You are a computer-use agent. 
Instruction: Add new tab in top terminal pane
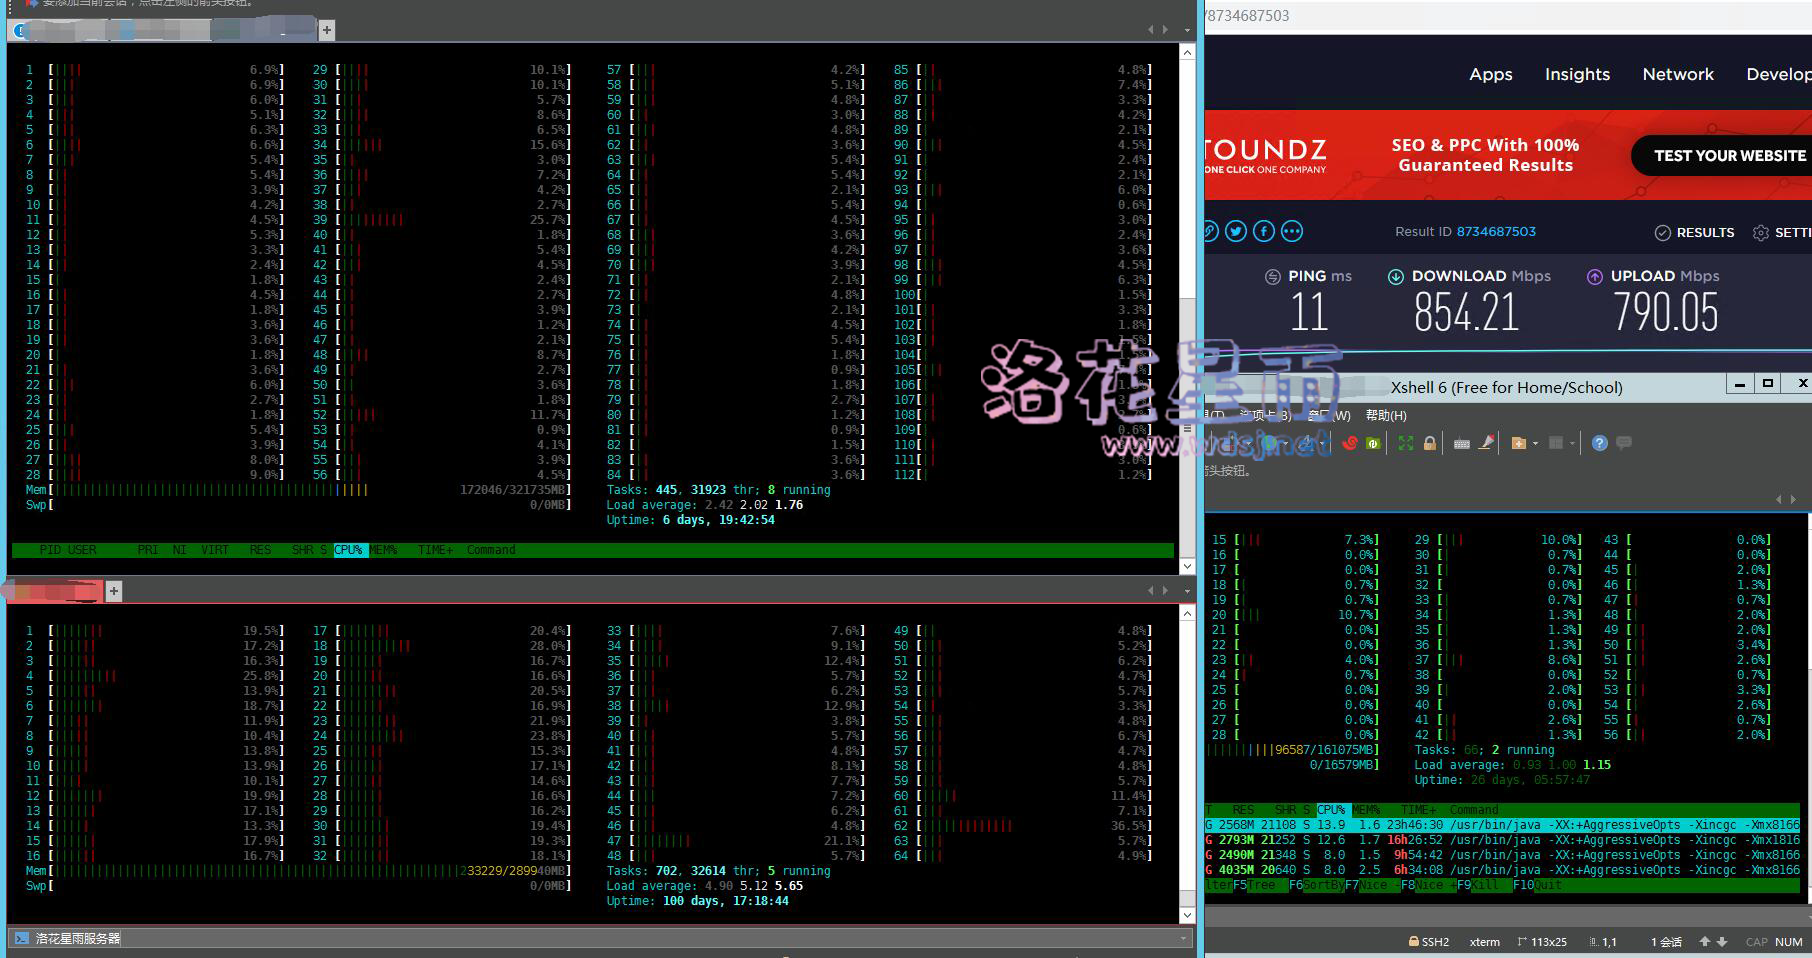327,30
